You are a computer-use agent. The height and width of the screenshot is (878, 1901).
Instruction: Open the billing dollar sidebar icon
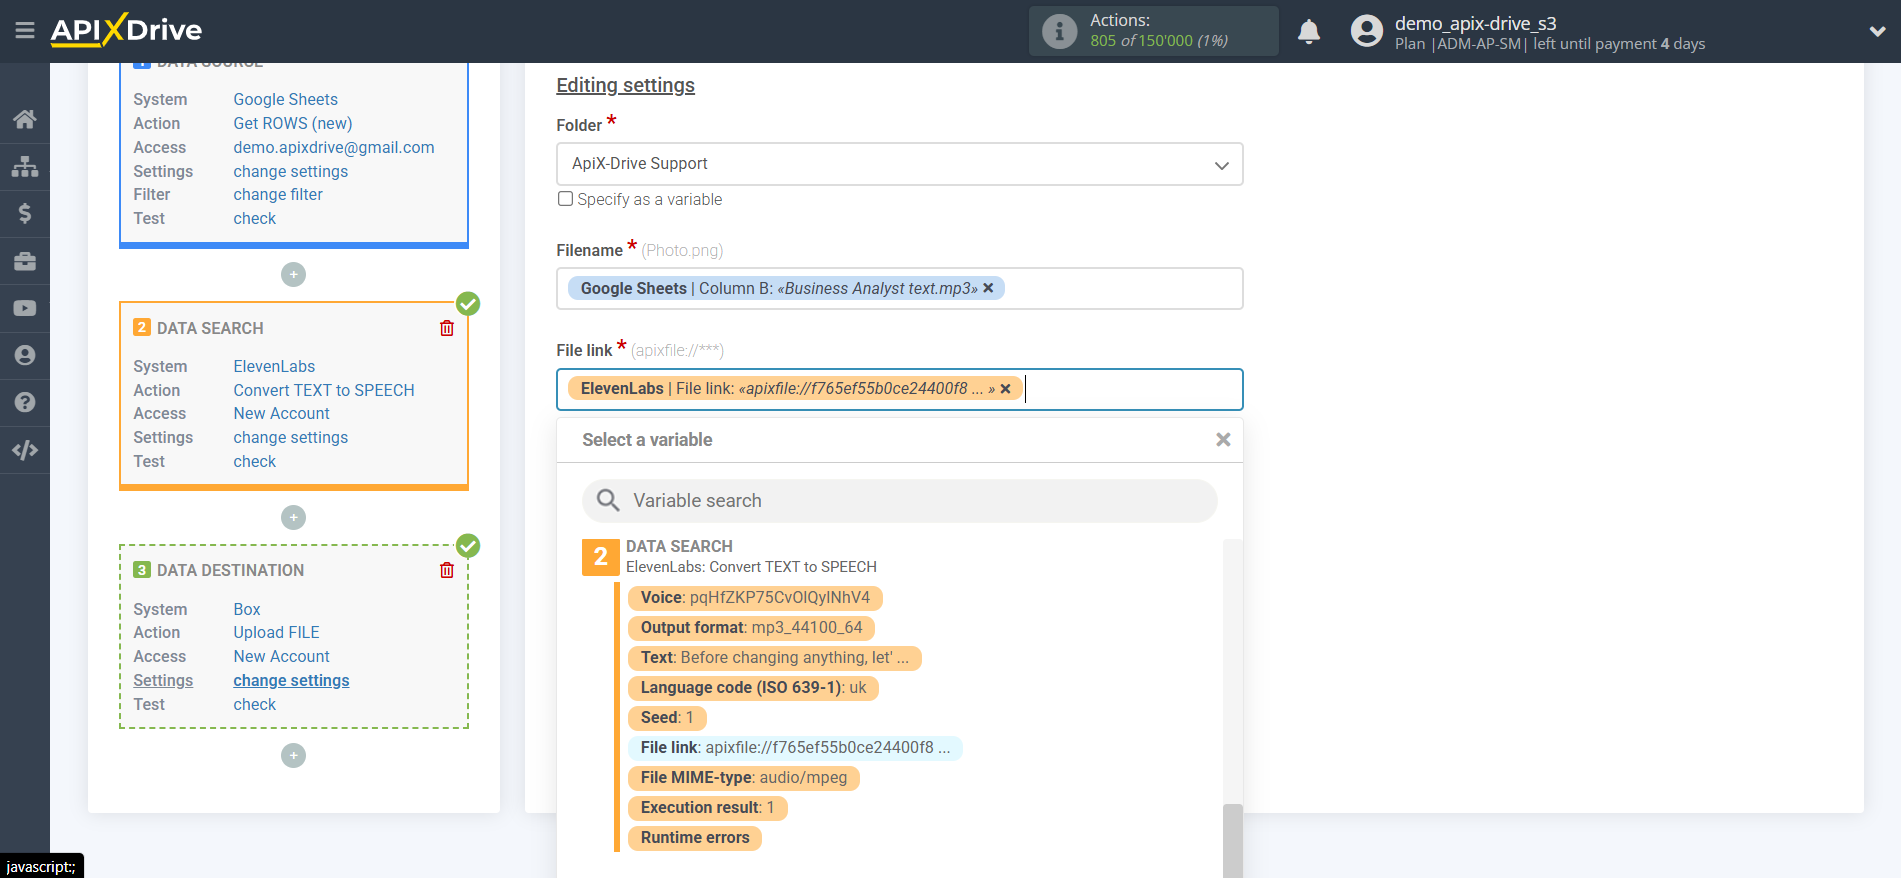[x=25, y=213]
